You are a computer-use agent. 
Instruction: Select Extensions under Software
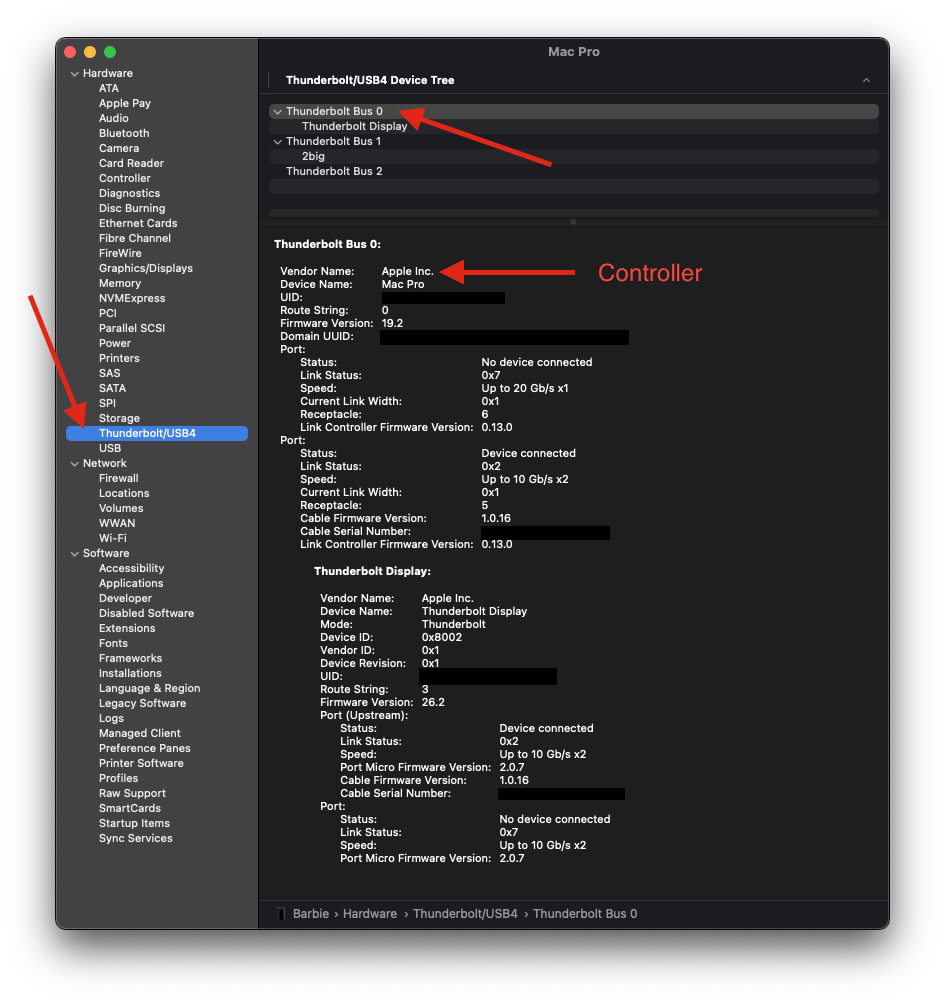[127, 629]
